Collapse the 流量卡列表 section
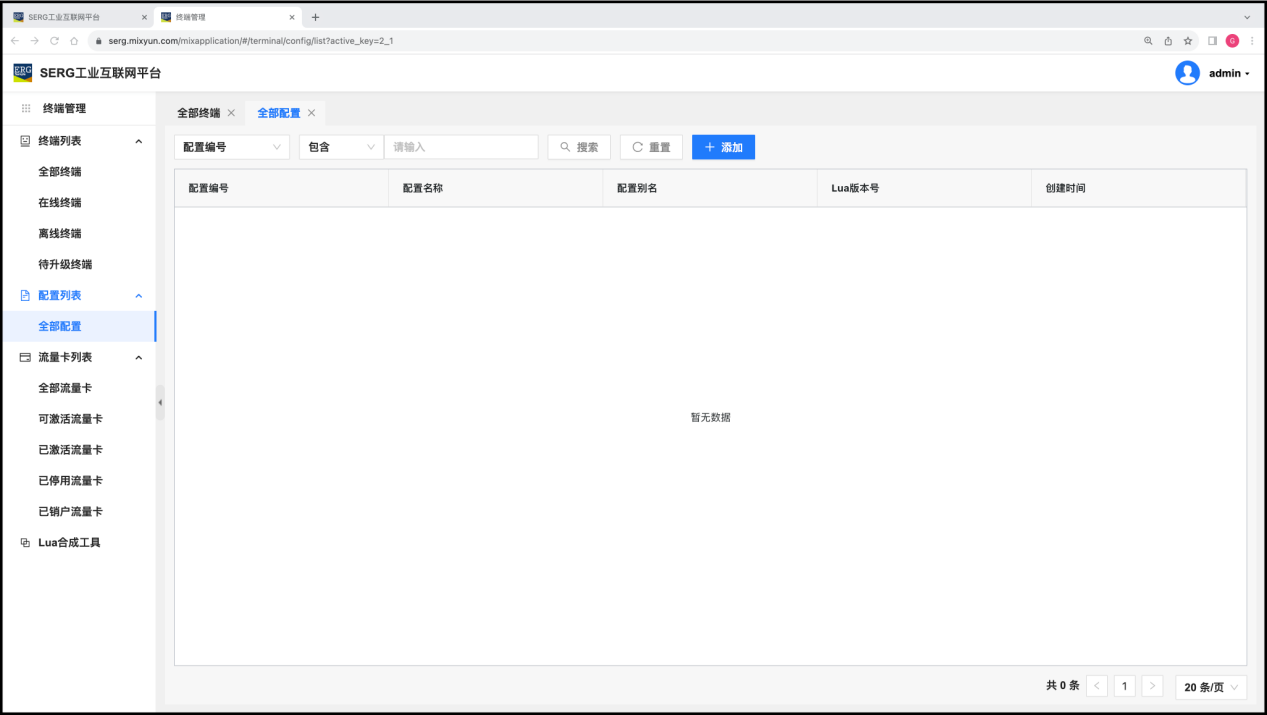This screenshot has width=1267, height=715. tap(138, 357)
